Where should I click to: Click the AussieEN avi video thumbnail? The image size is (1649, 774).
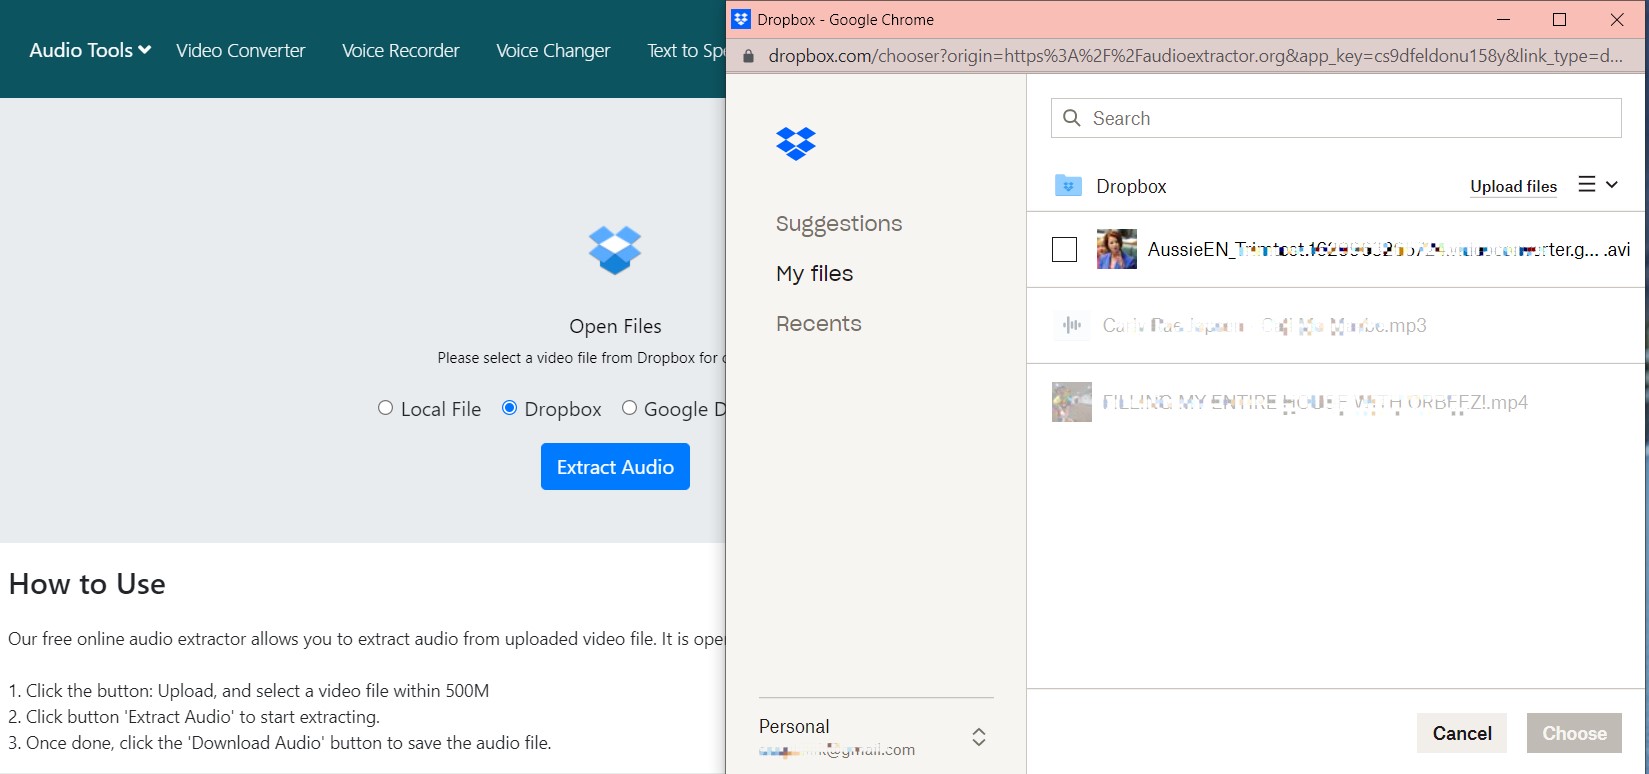(1117, 249)
